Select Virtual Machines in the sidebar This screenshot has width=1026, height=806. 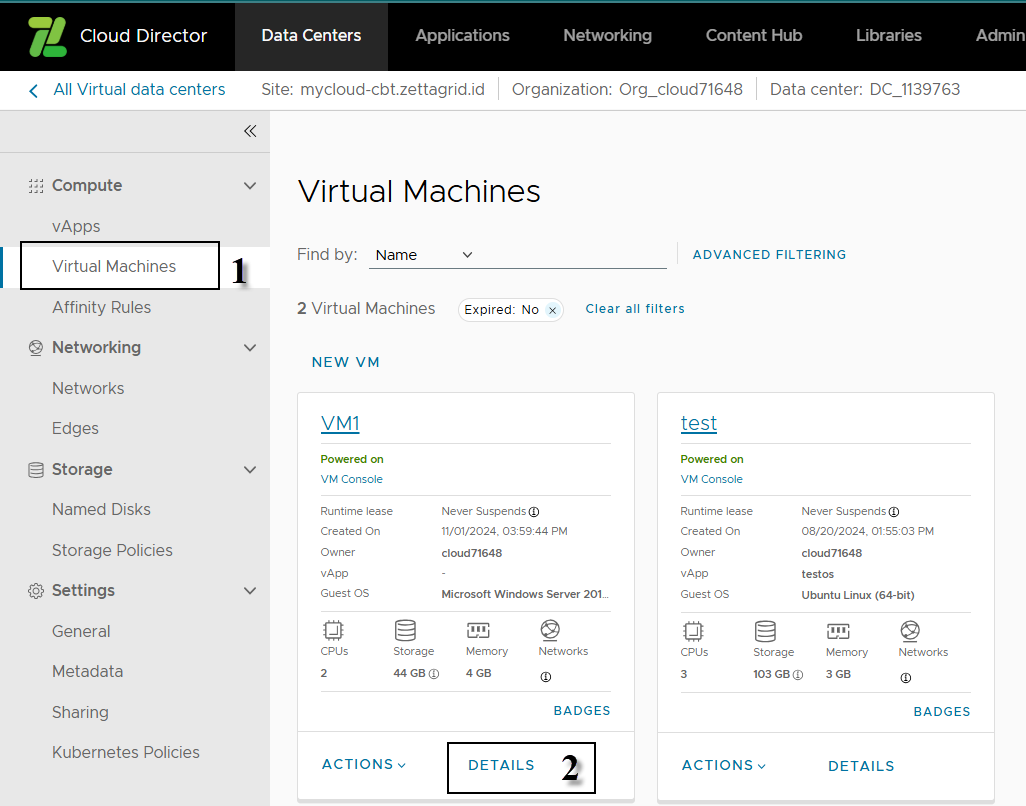(x=114, y=266)
